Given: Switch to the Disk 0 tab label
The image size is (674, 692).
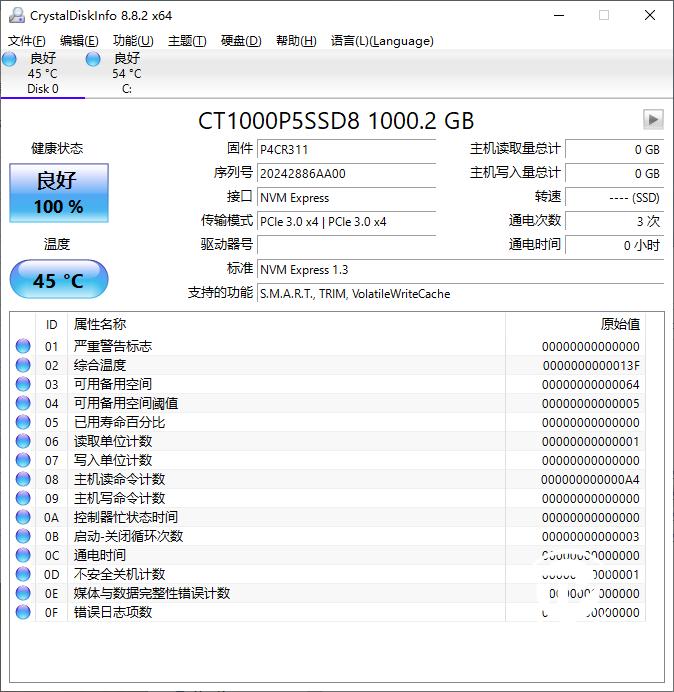Looking at the screenshot, I should (43, 89).
